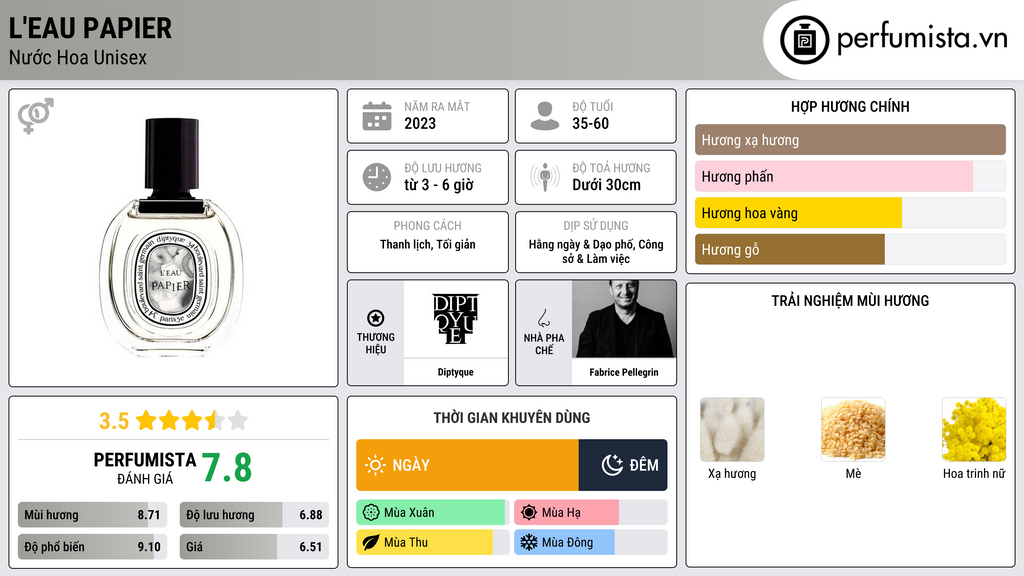Click the 3.5 rating number
Image resolution: width=1024 pixels, height=576 pixels.
114,421
